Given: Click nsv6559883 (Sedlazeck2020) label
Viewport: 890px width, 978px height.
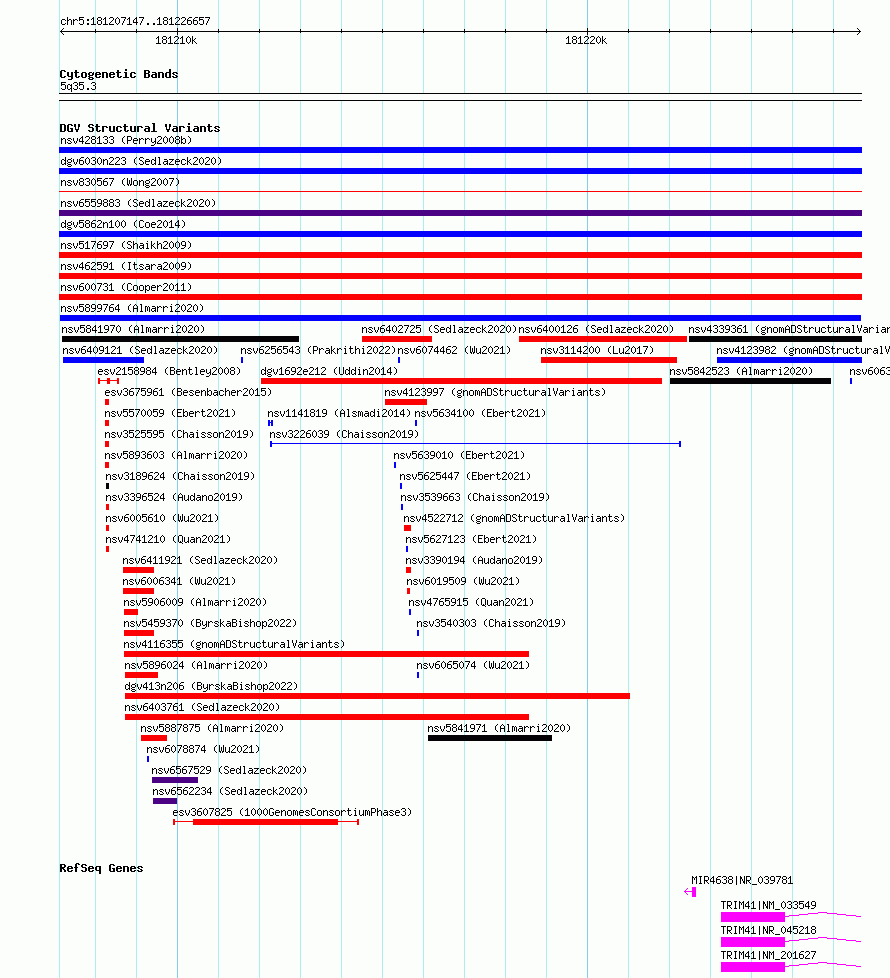Looking at the screenshot, I should [x=138, y=203].
